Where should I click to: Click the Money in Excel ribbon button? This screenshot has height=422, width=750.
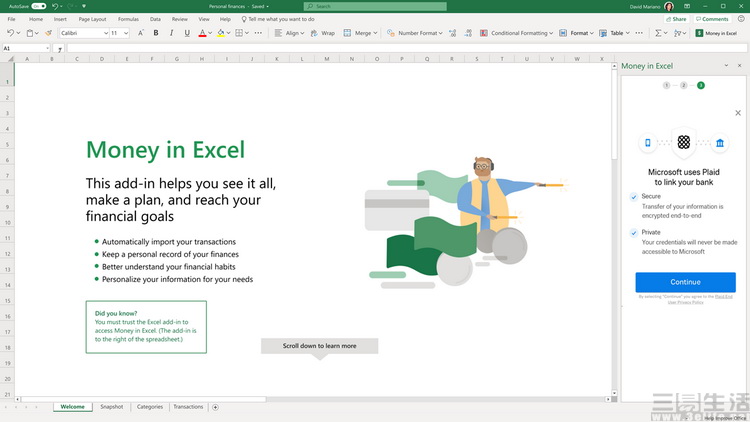[x=716, y=33]
